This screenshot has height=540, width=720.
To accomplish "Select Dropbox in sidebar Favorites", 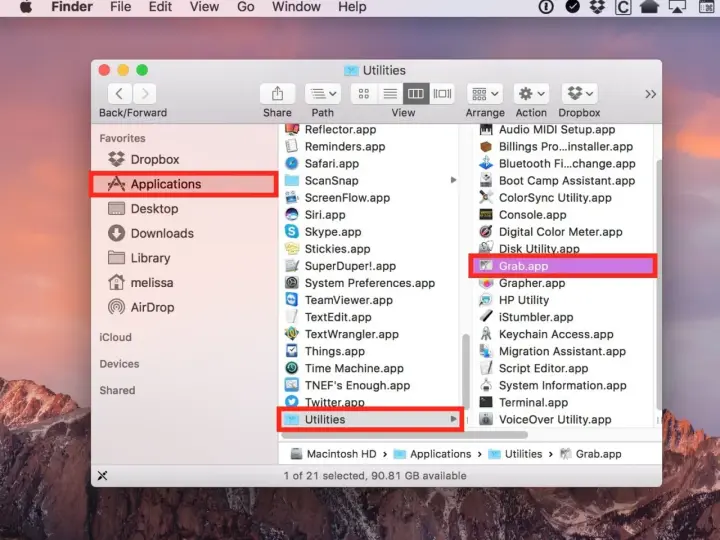I will (184, 159).
